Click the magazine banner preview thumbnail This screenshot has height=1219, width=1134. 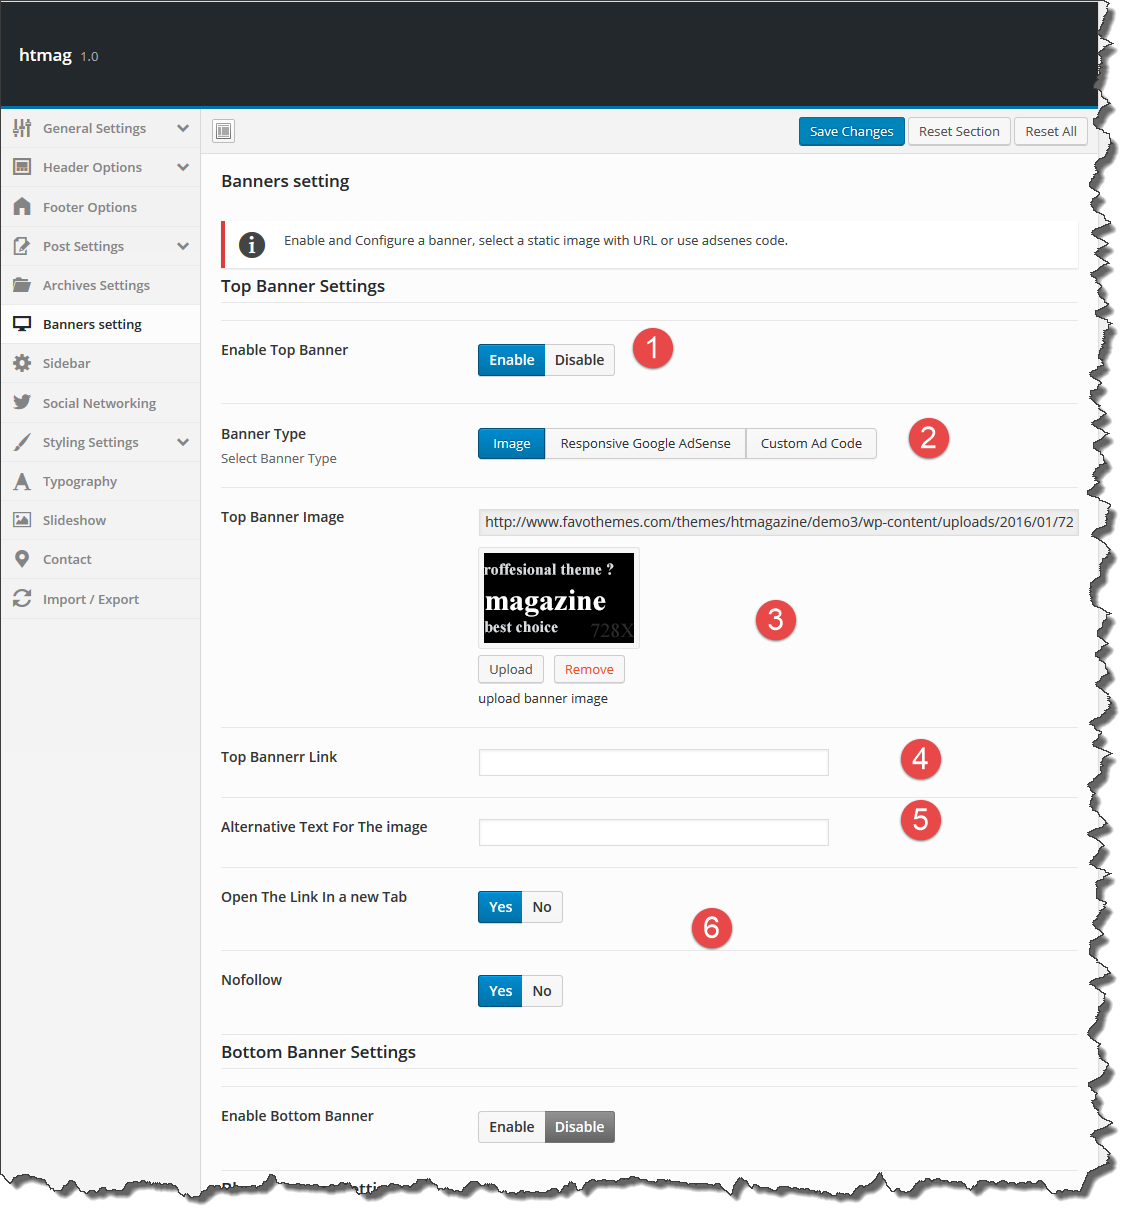pos(559,598)
